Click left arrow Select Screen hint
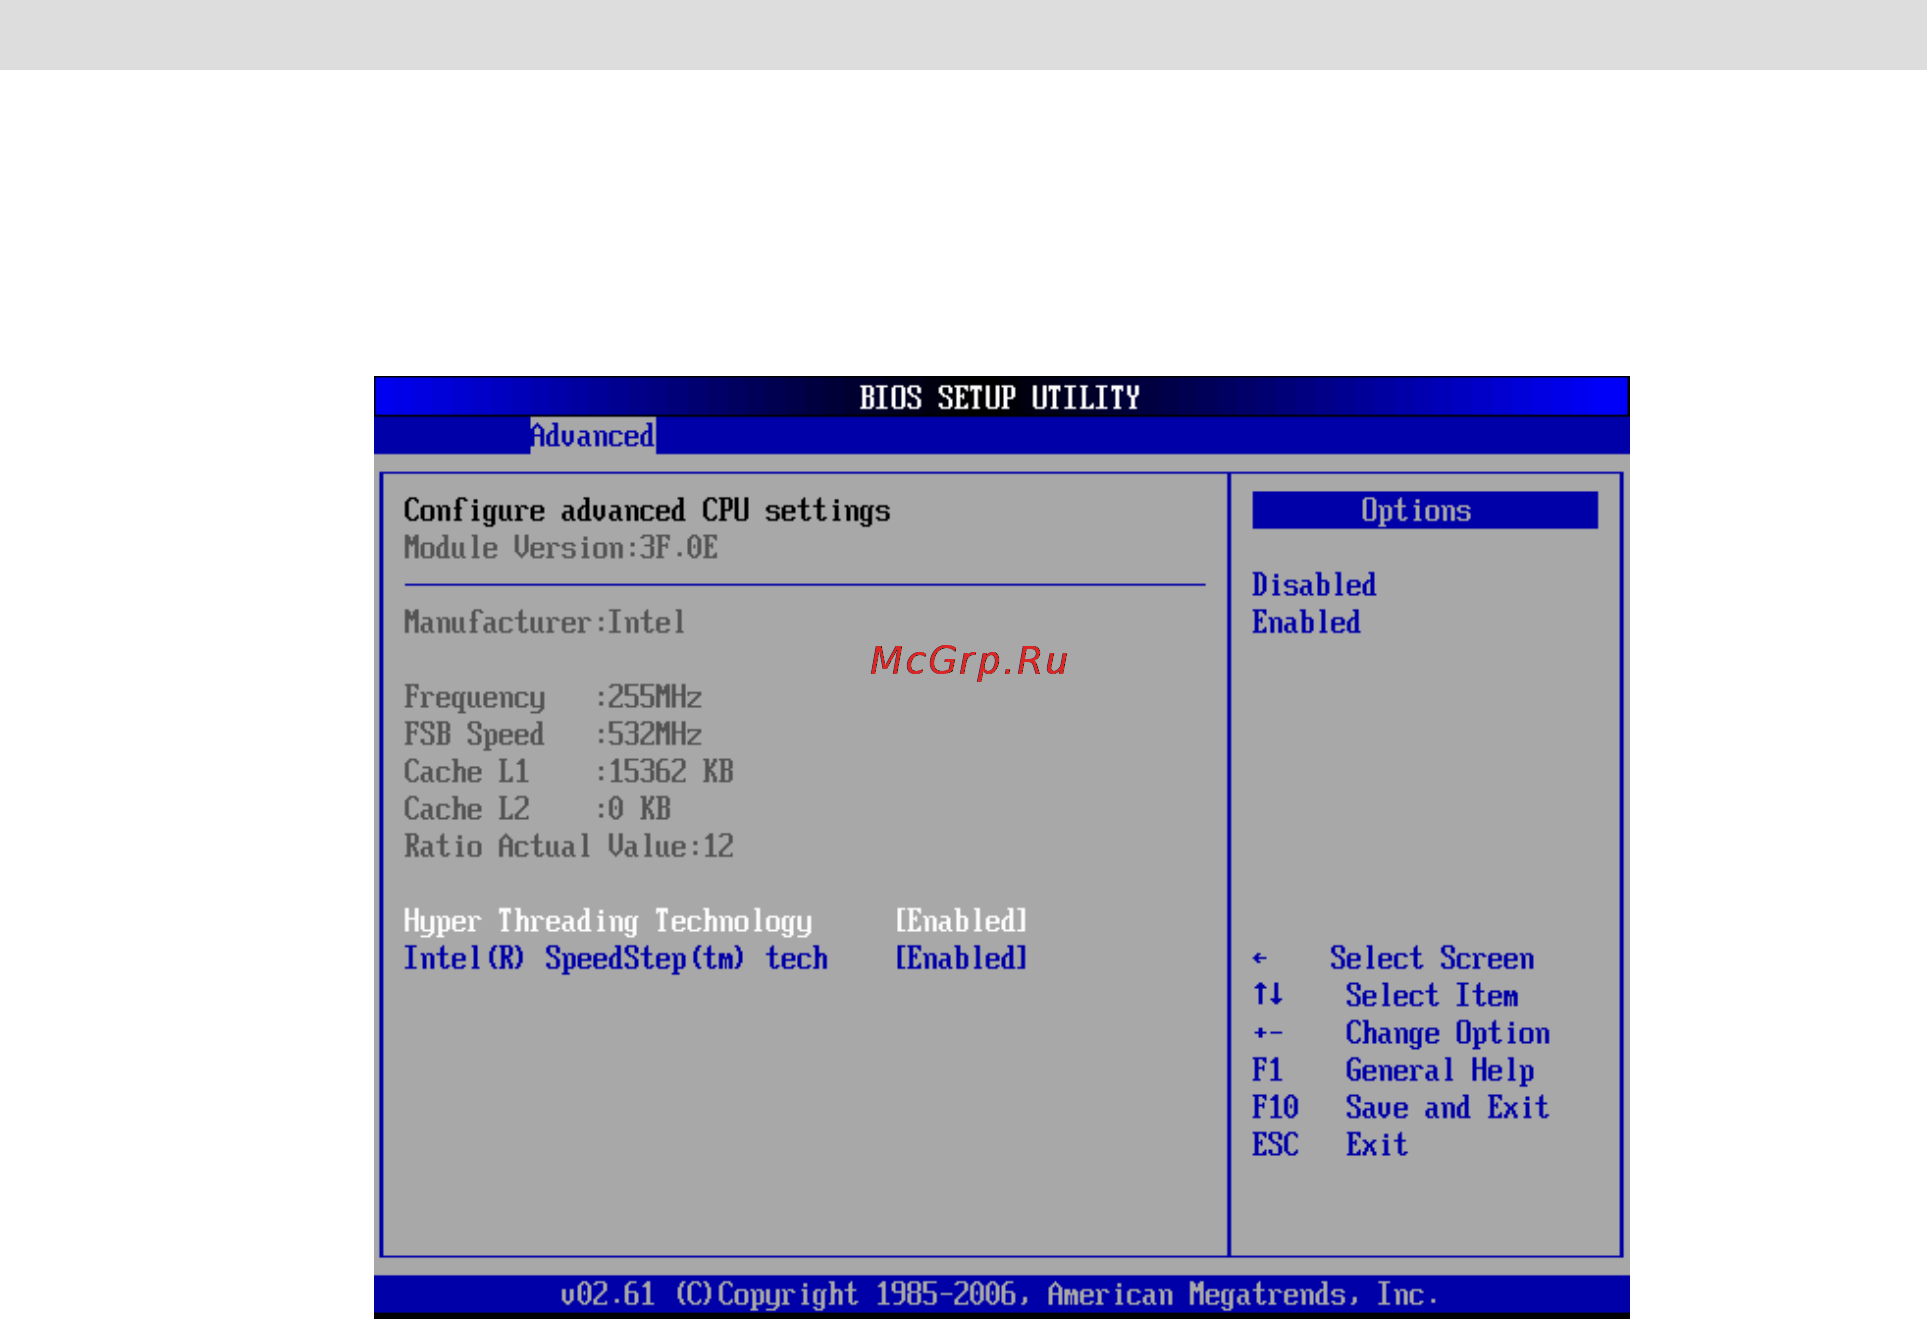The height and width of the screenshot is (1319, 1927). pyautogui.click(x=1393, y=958)
